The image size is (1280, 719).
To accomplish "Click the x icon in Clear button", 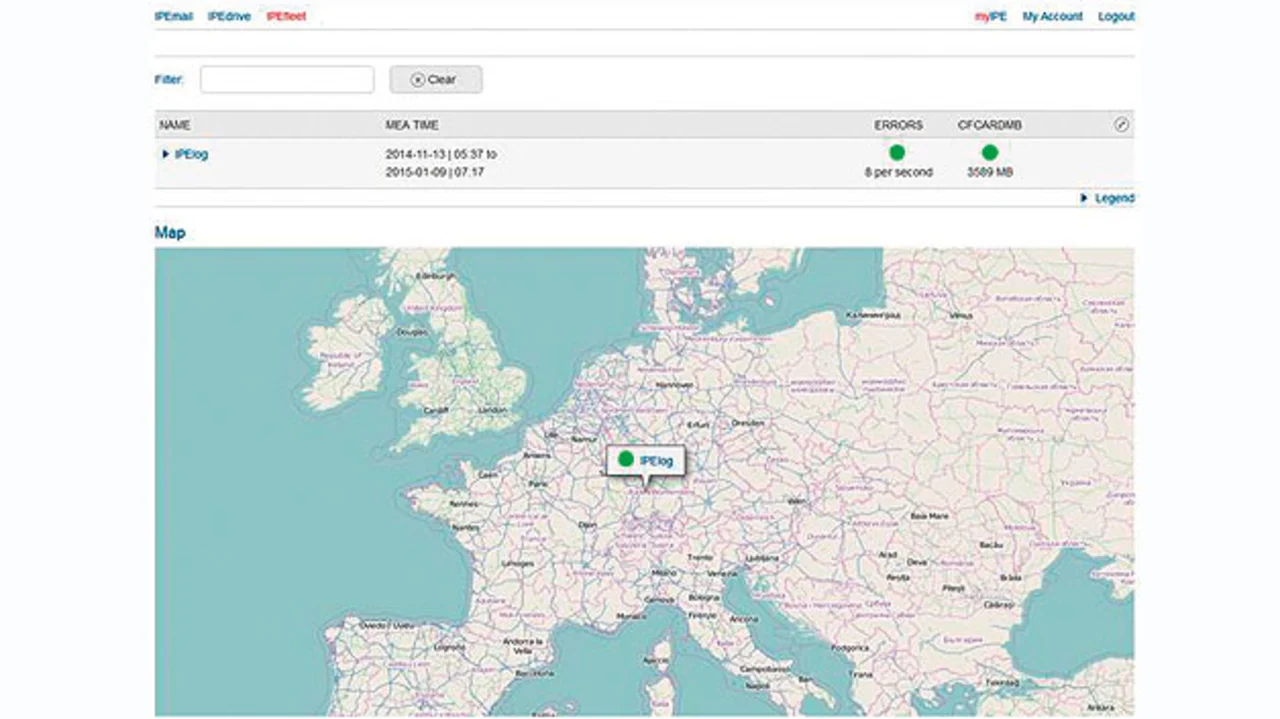I will point(418,80).
